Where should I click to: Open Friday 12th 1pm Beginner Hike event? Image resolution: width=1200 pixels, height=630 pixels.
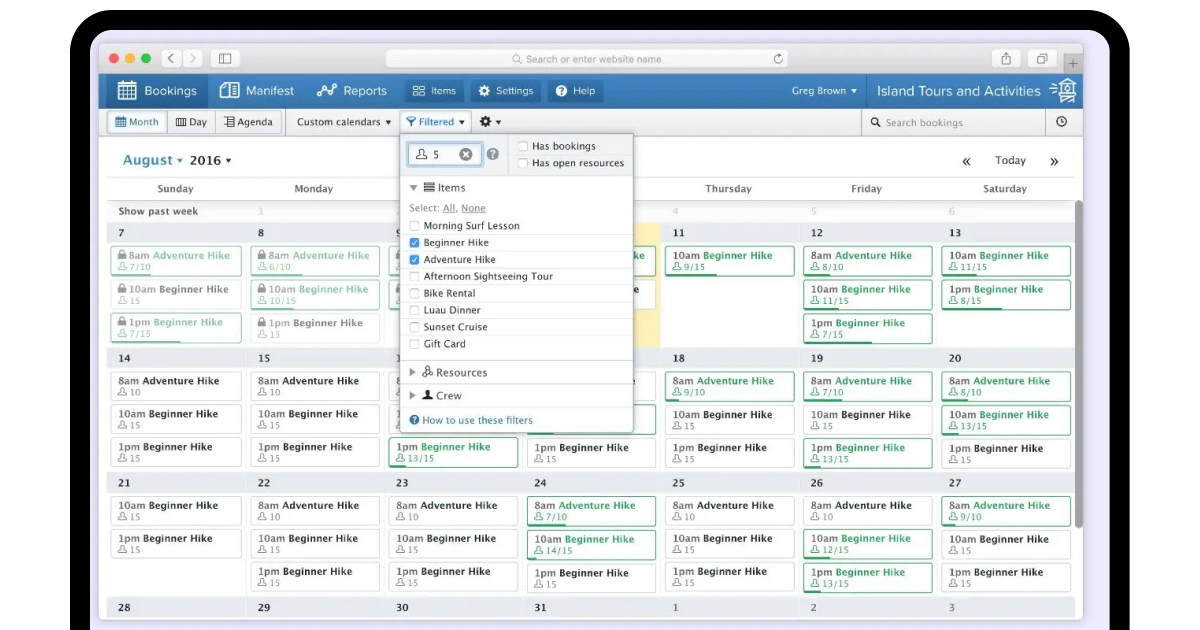coord(868,329)
